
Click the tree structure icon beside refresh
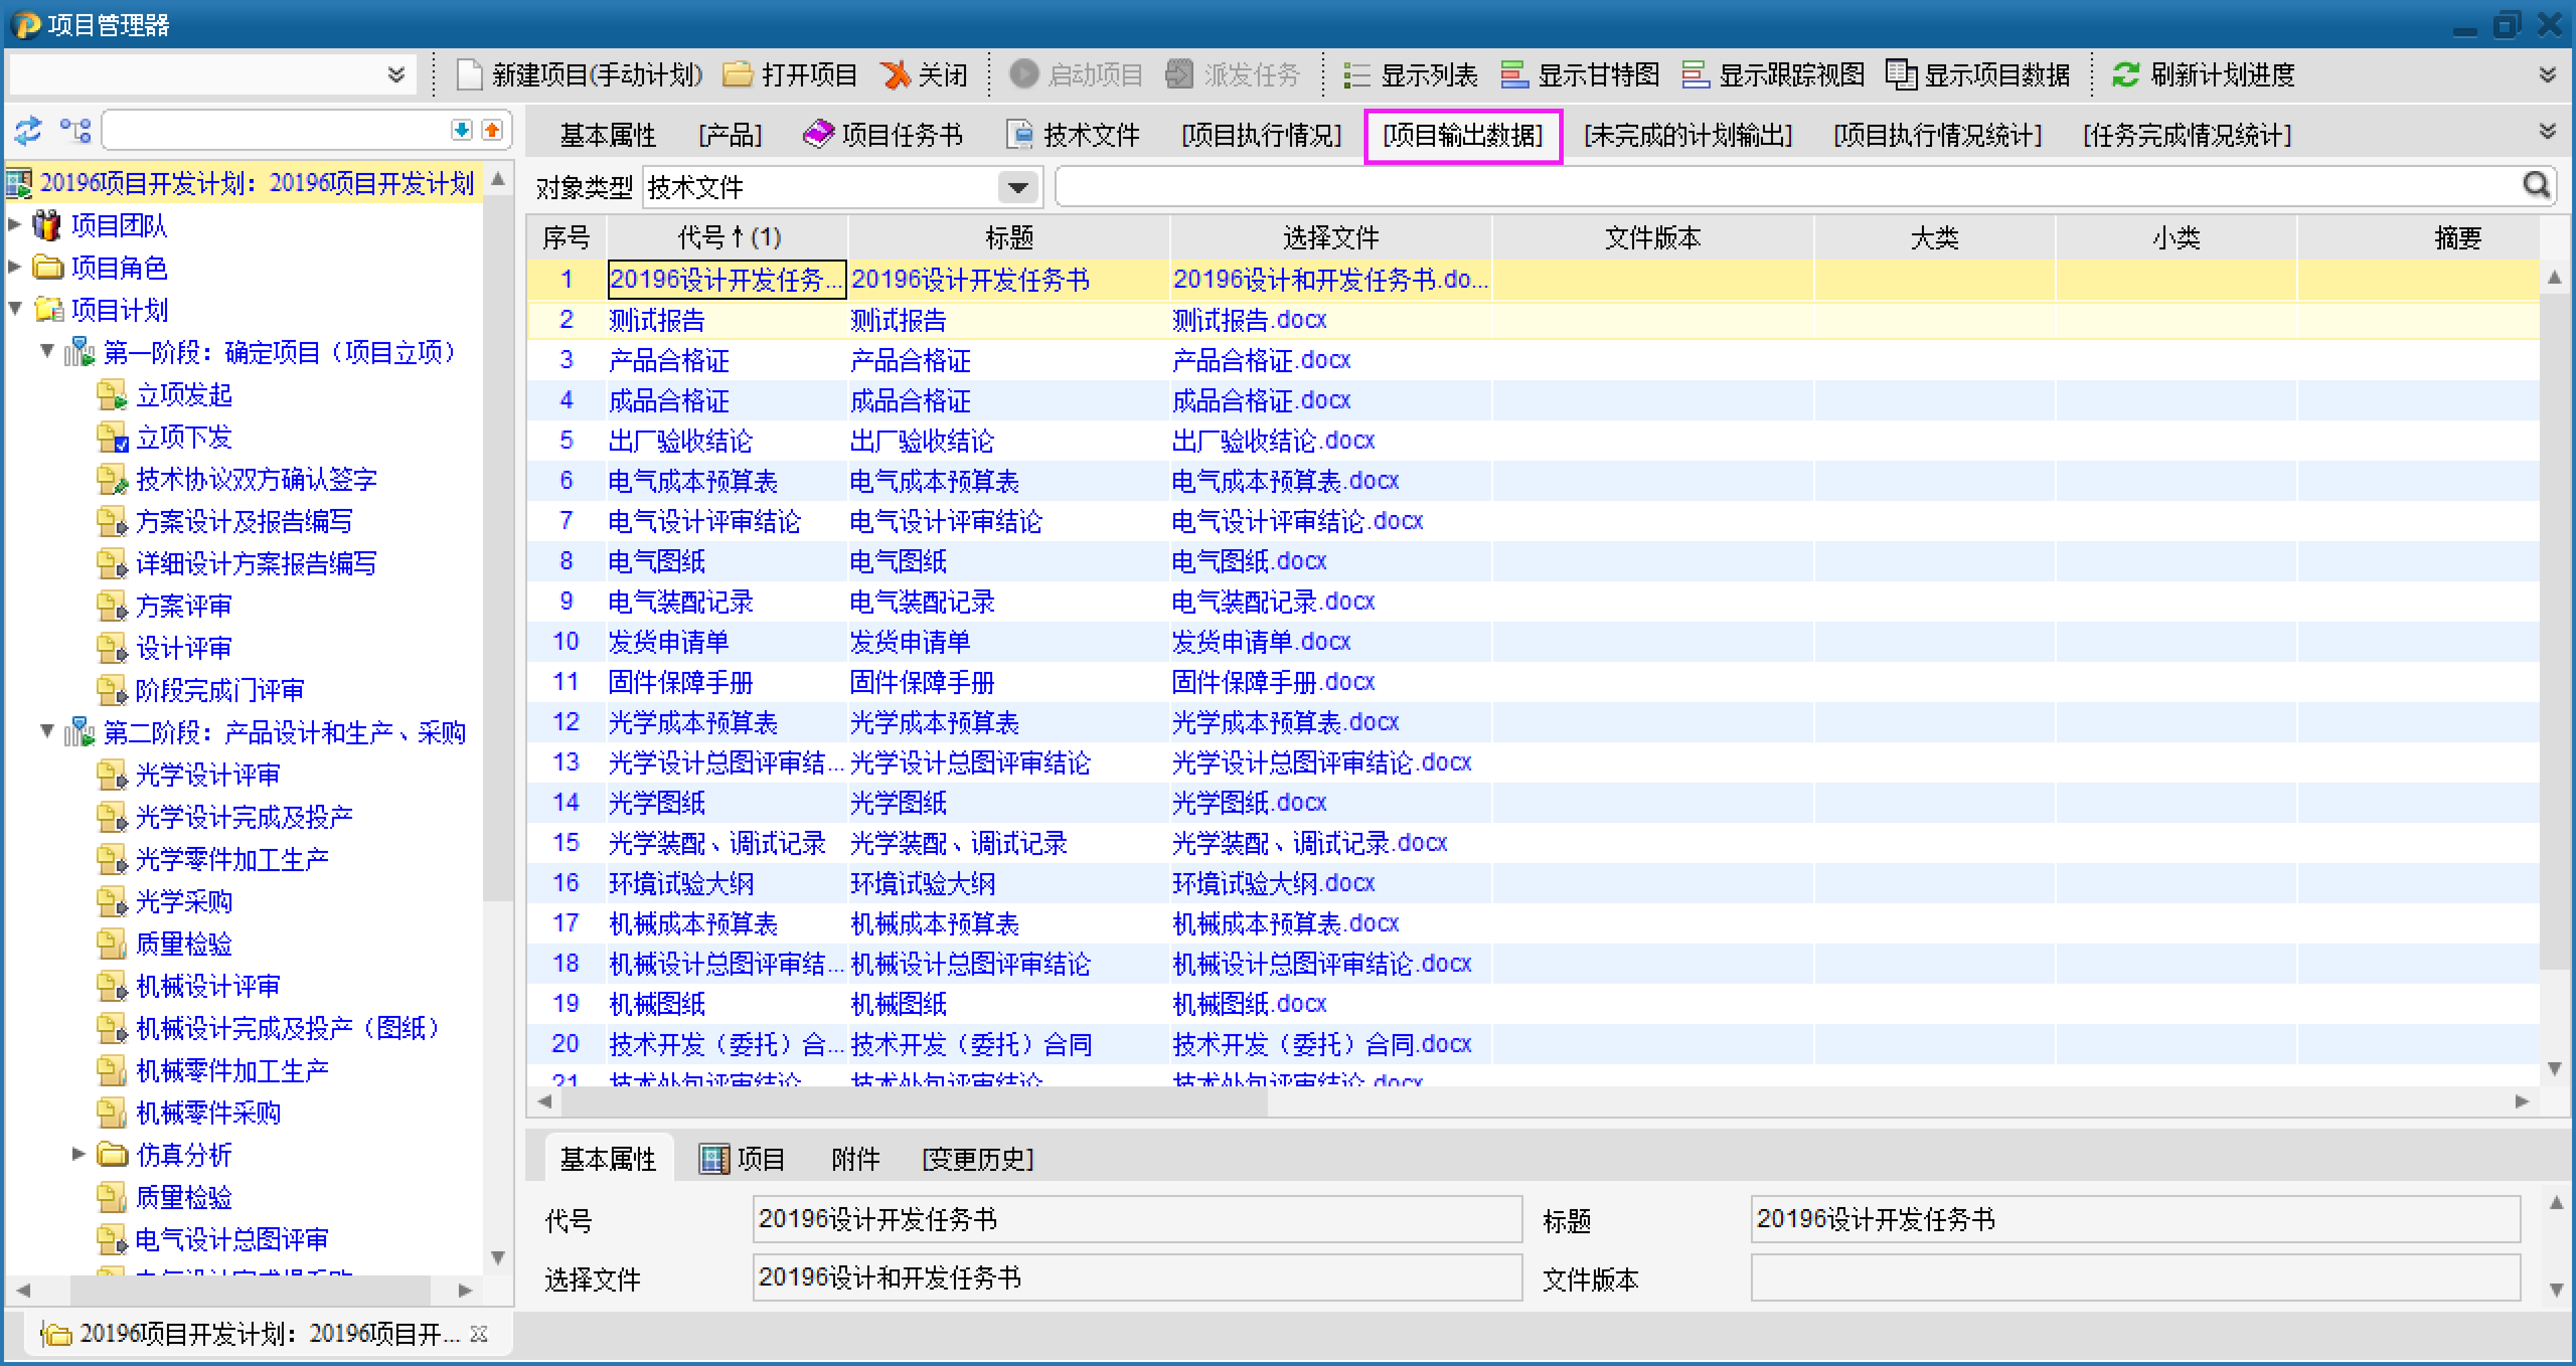pyautogui.click(x=75, y=130)
